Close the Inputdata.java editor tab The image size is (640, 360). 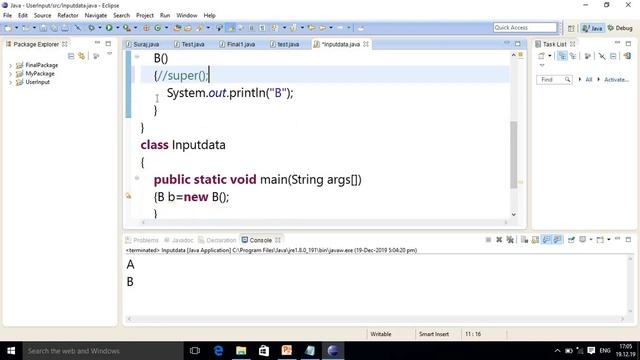click(x=366, y=44)
